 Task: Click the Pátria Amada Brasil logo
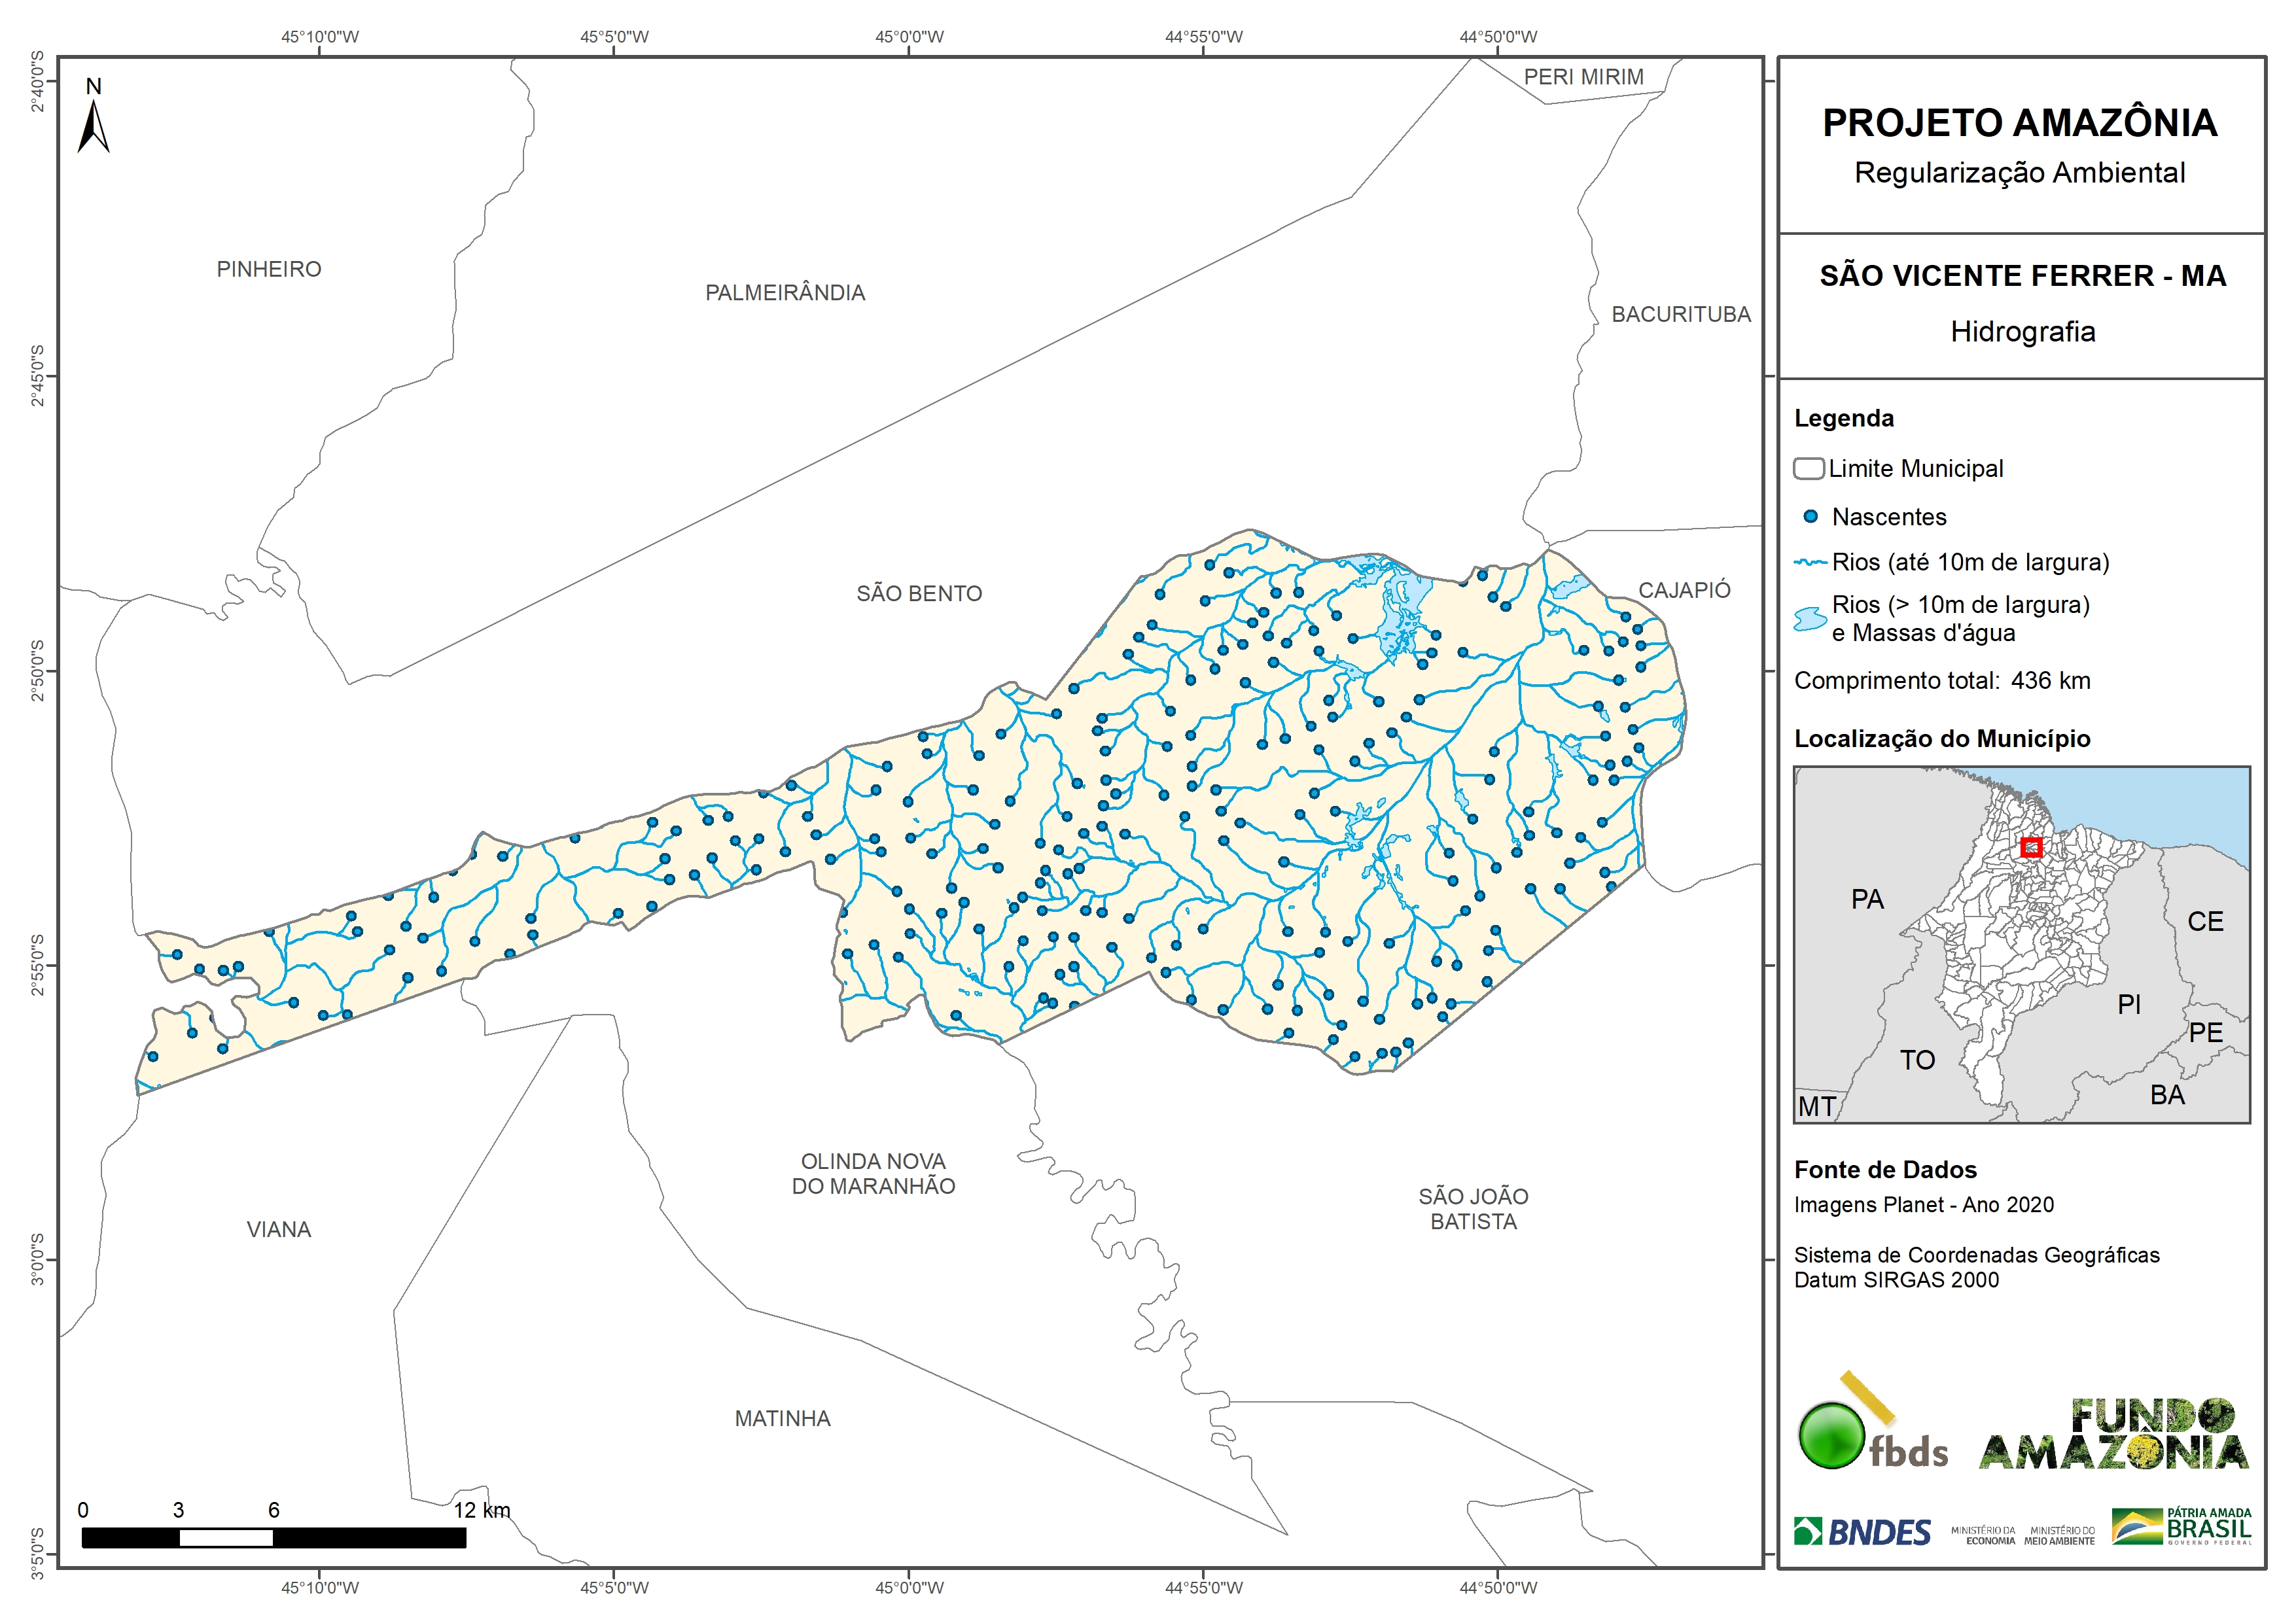(2181, 1527)
